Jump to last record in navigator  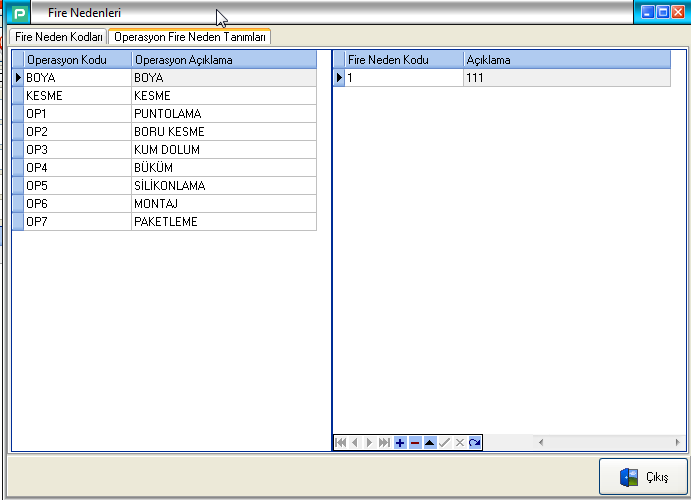coord(385,442)
